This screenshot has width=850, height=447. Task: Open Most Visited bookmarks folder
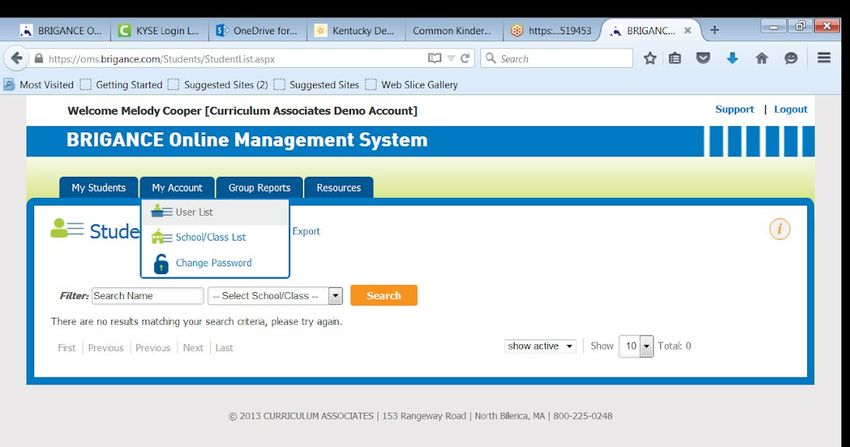pos(38,85)
